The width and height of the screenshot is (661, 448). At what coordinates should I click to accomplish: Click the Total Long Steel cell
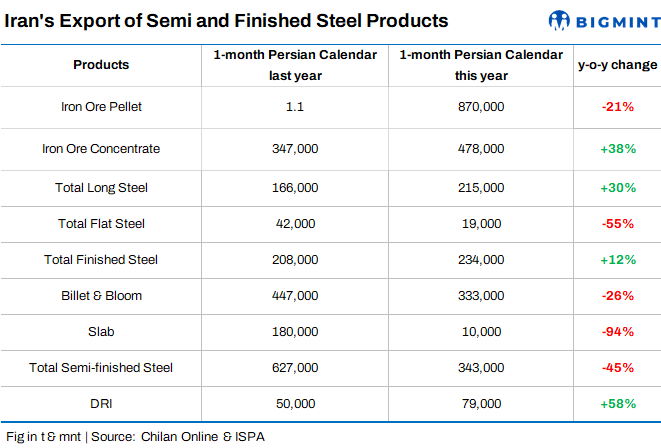[101, 187]
